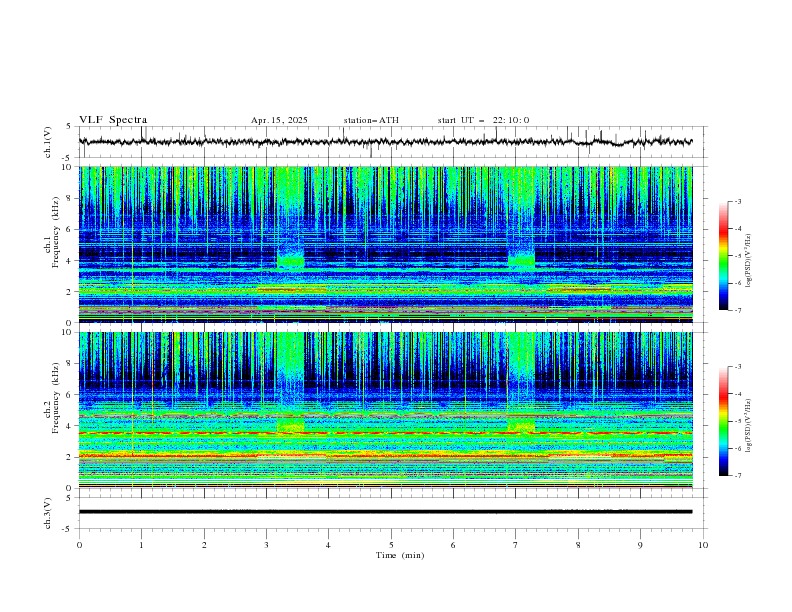
Task: Select the date text "Apr. 15, 2025"
Action: point(279,120)
